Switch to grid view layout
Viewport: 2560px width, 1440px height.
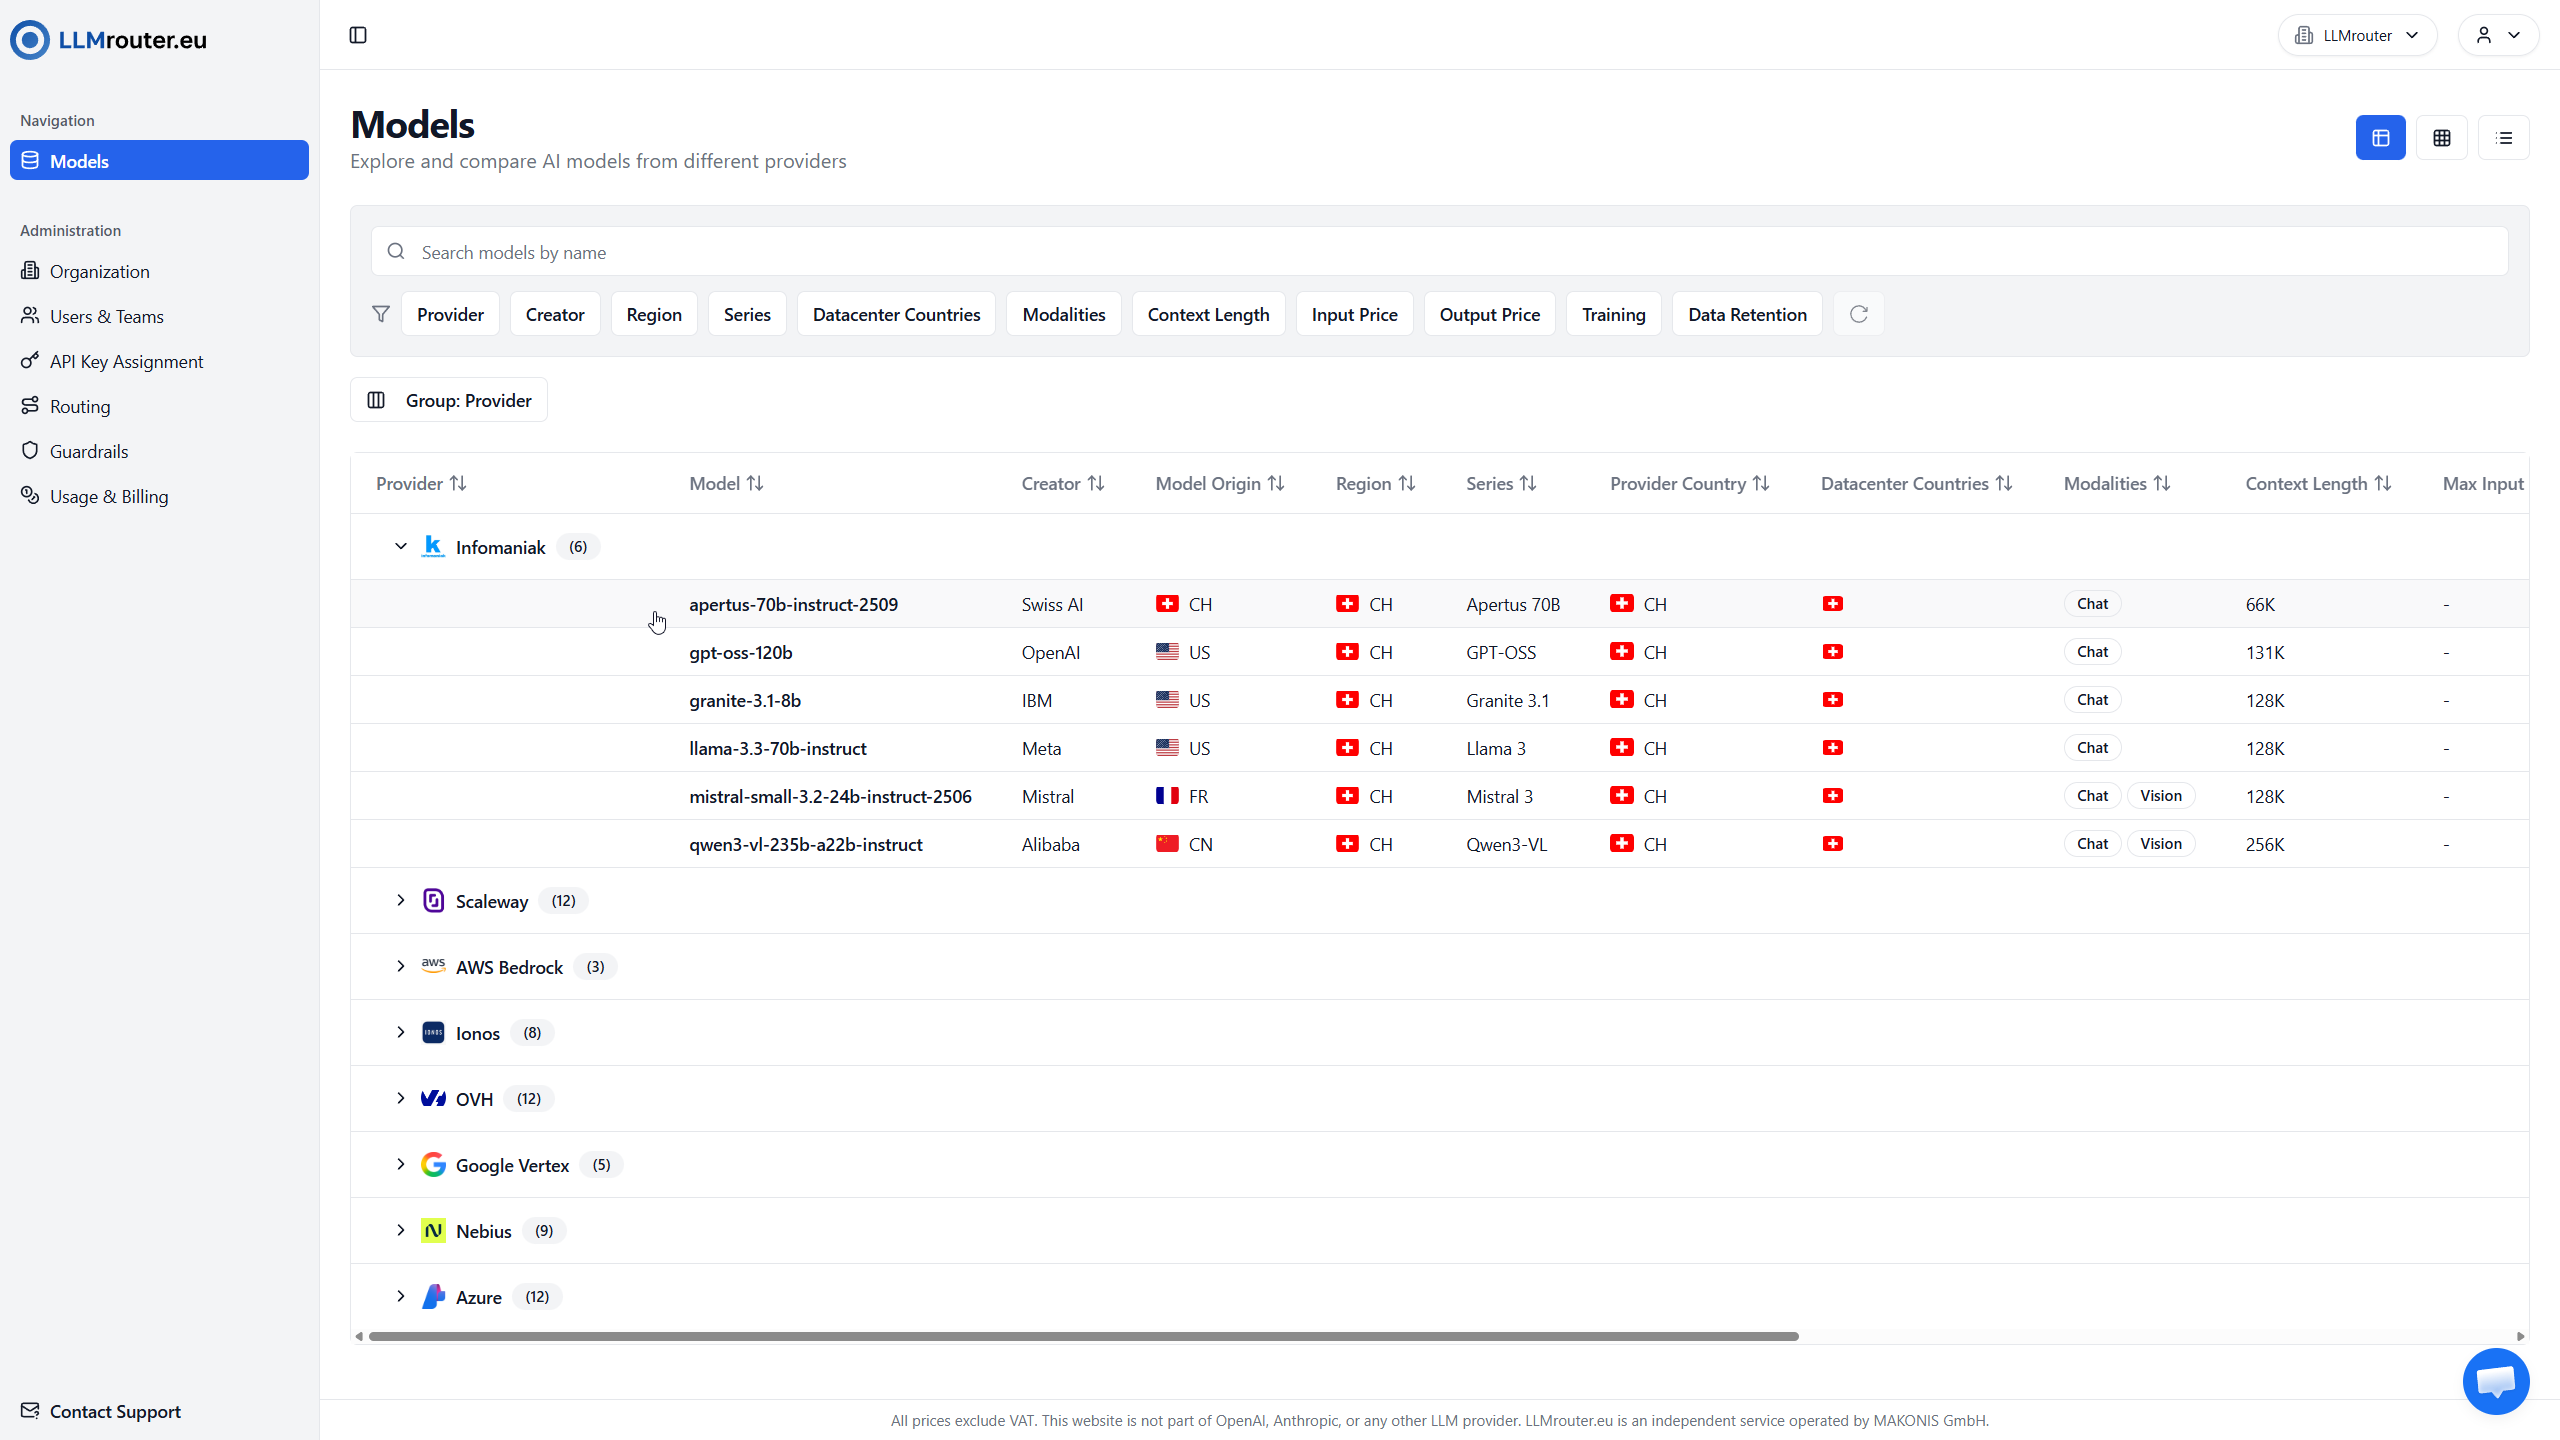2442,138
